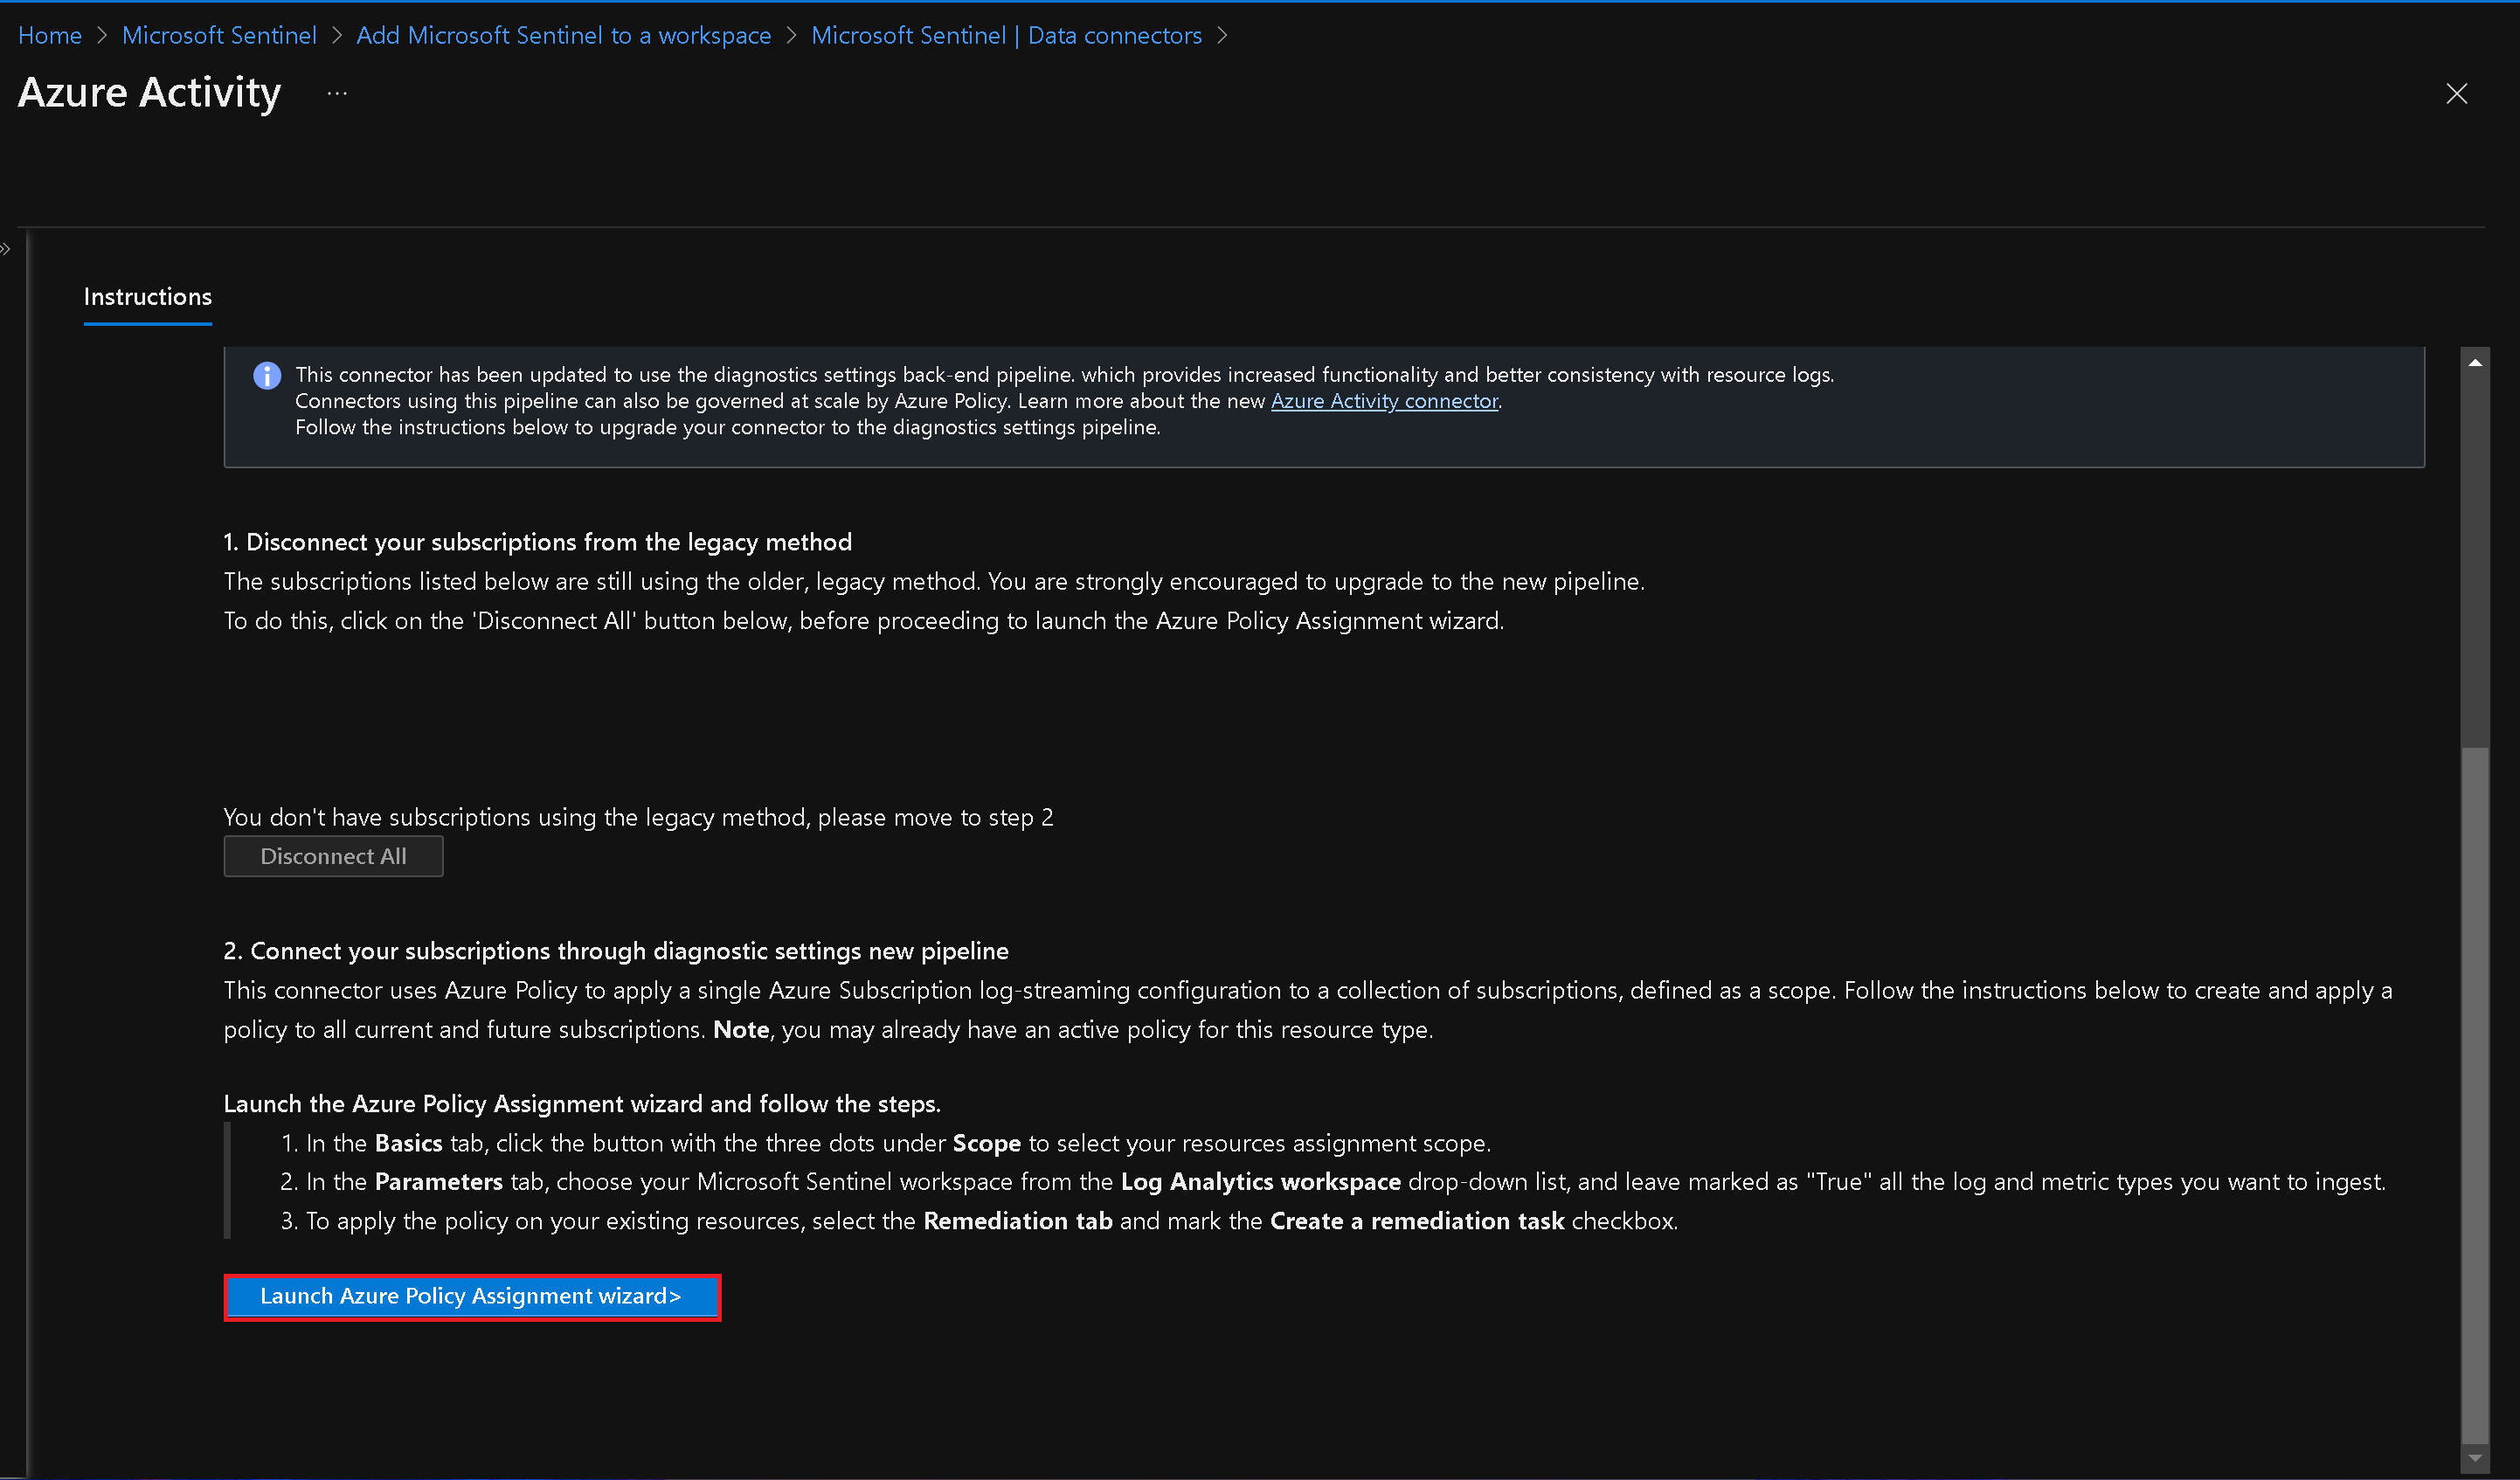Select the Instructions tab
This screenshot has height=1480, width=2520.
point(147,297)
